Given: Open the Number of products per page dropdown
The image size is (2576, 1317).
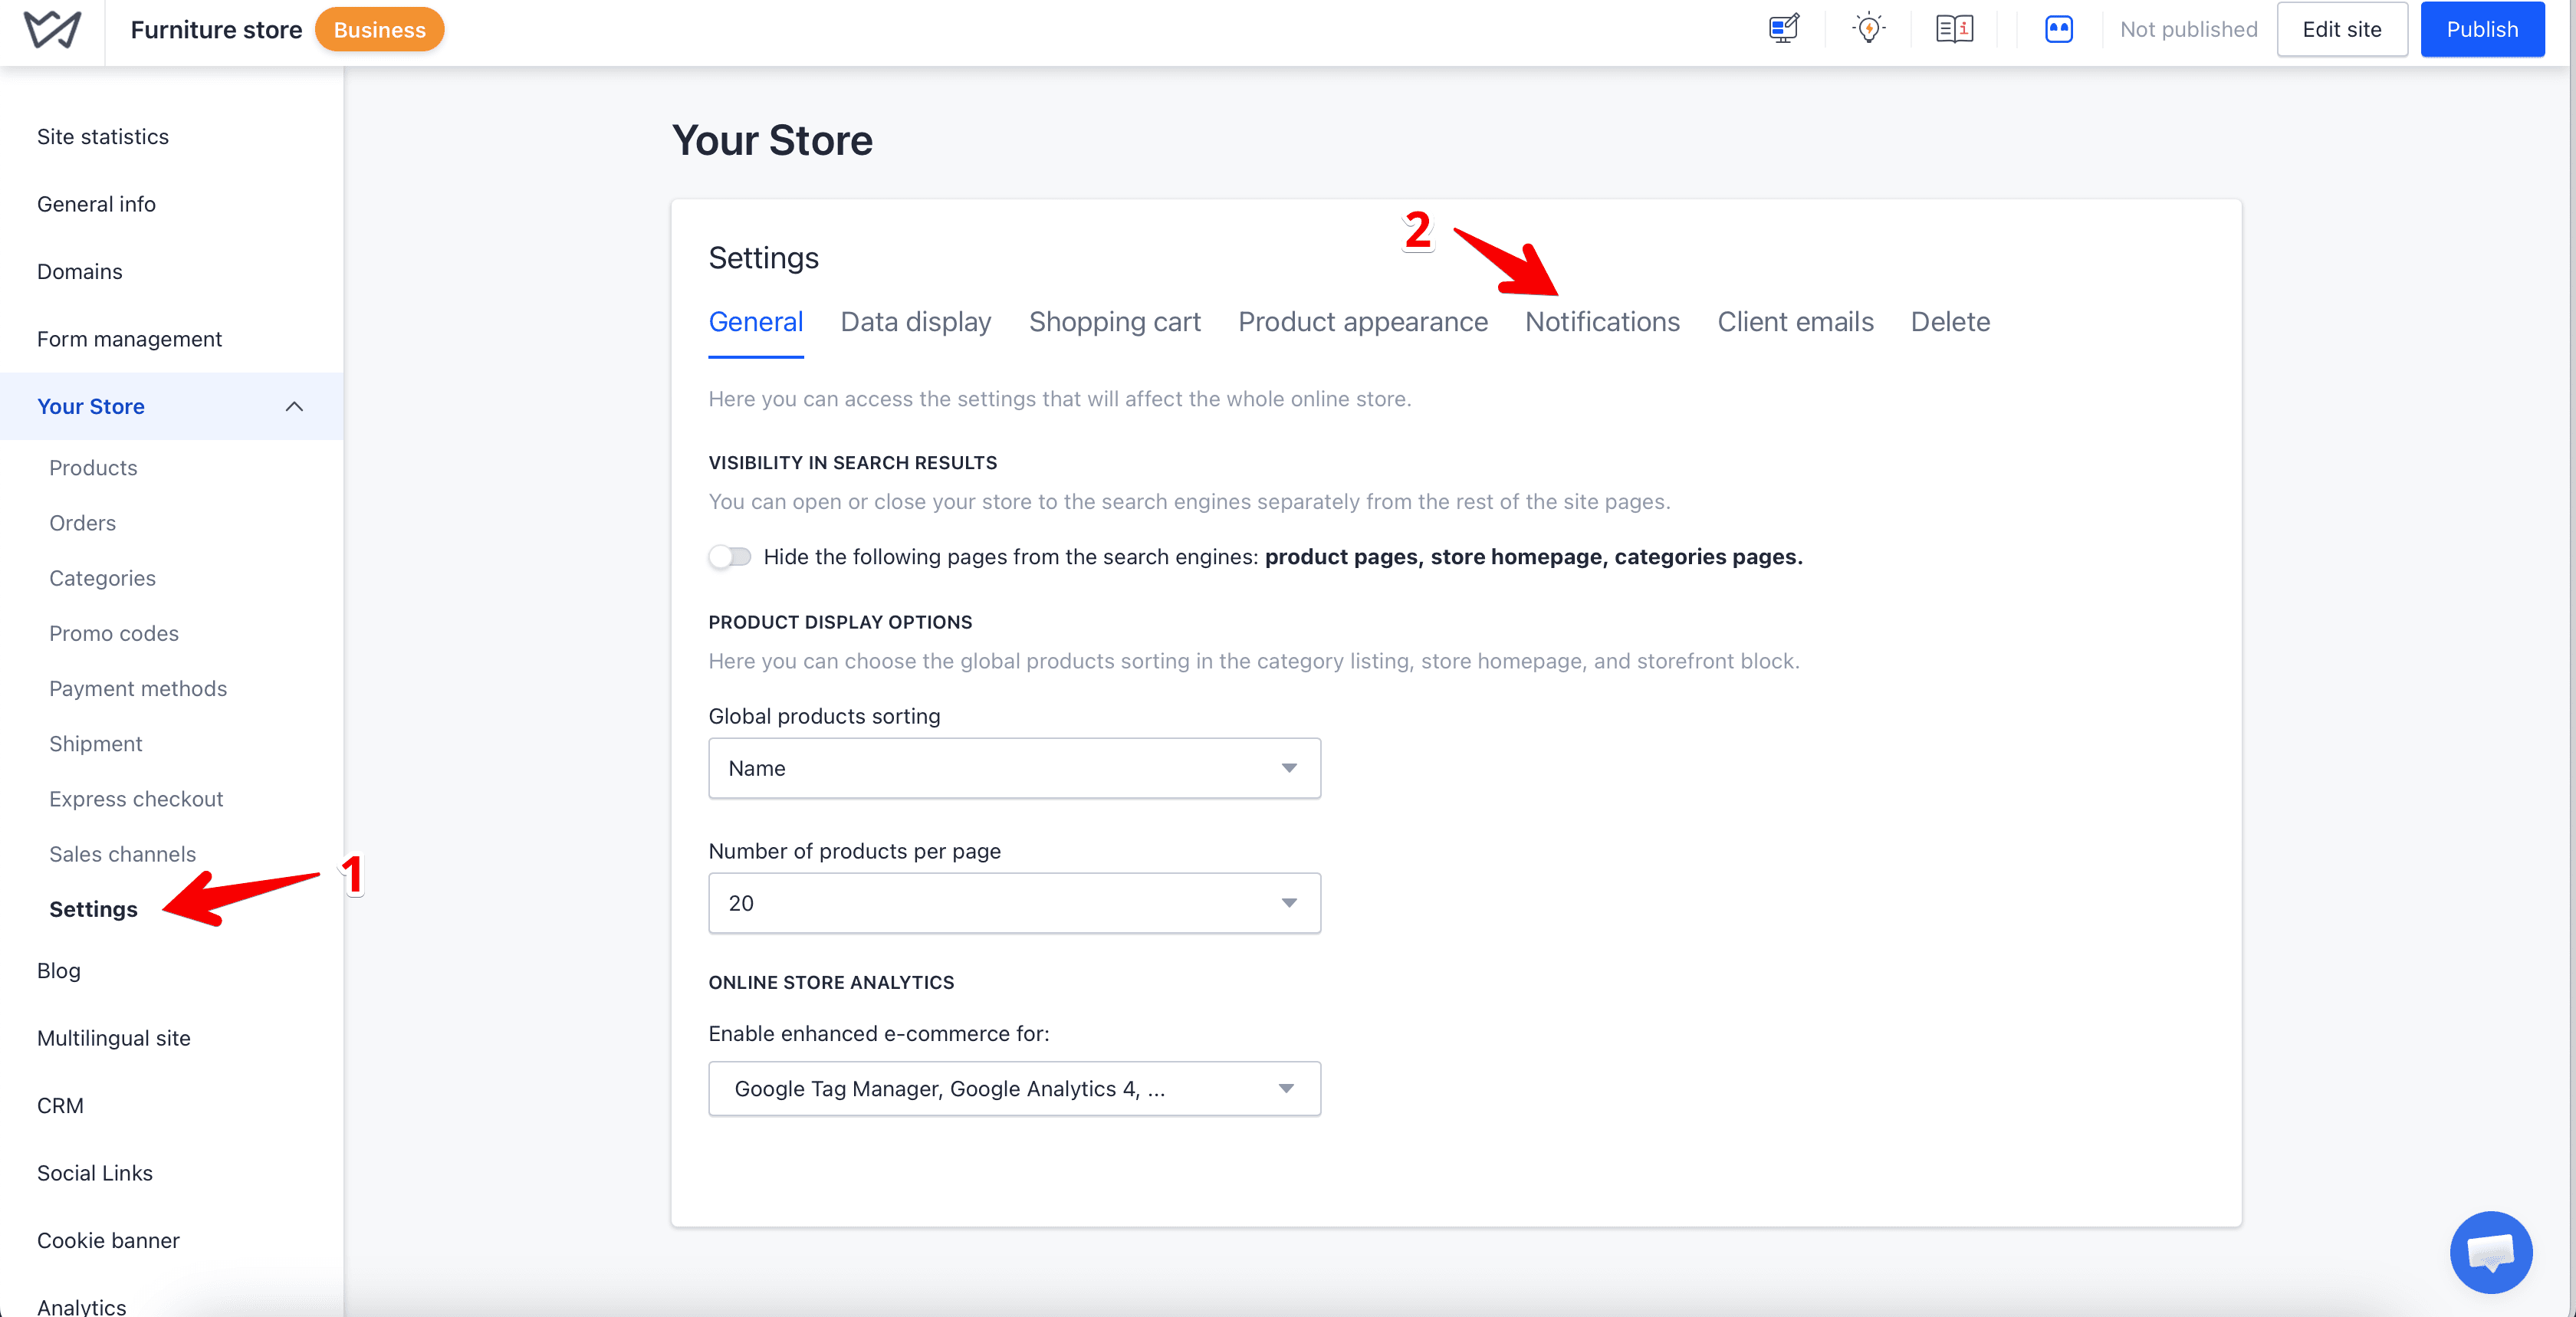Looking at the screenshot, I should (x=1014, y=903).
